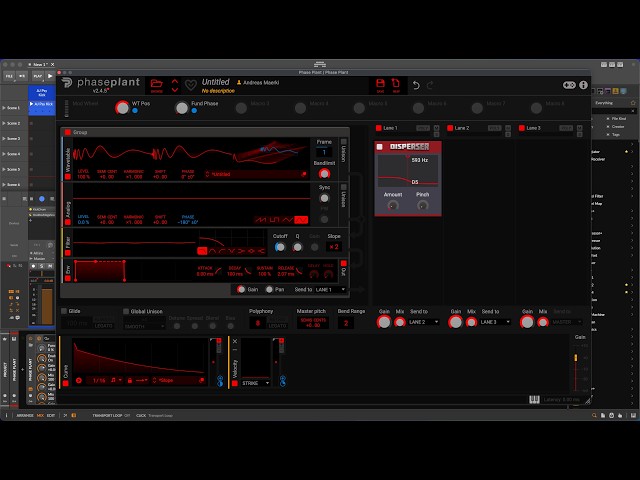Click the Curve modulator play/retrigger icon

tap(79, 380)
